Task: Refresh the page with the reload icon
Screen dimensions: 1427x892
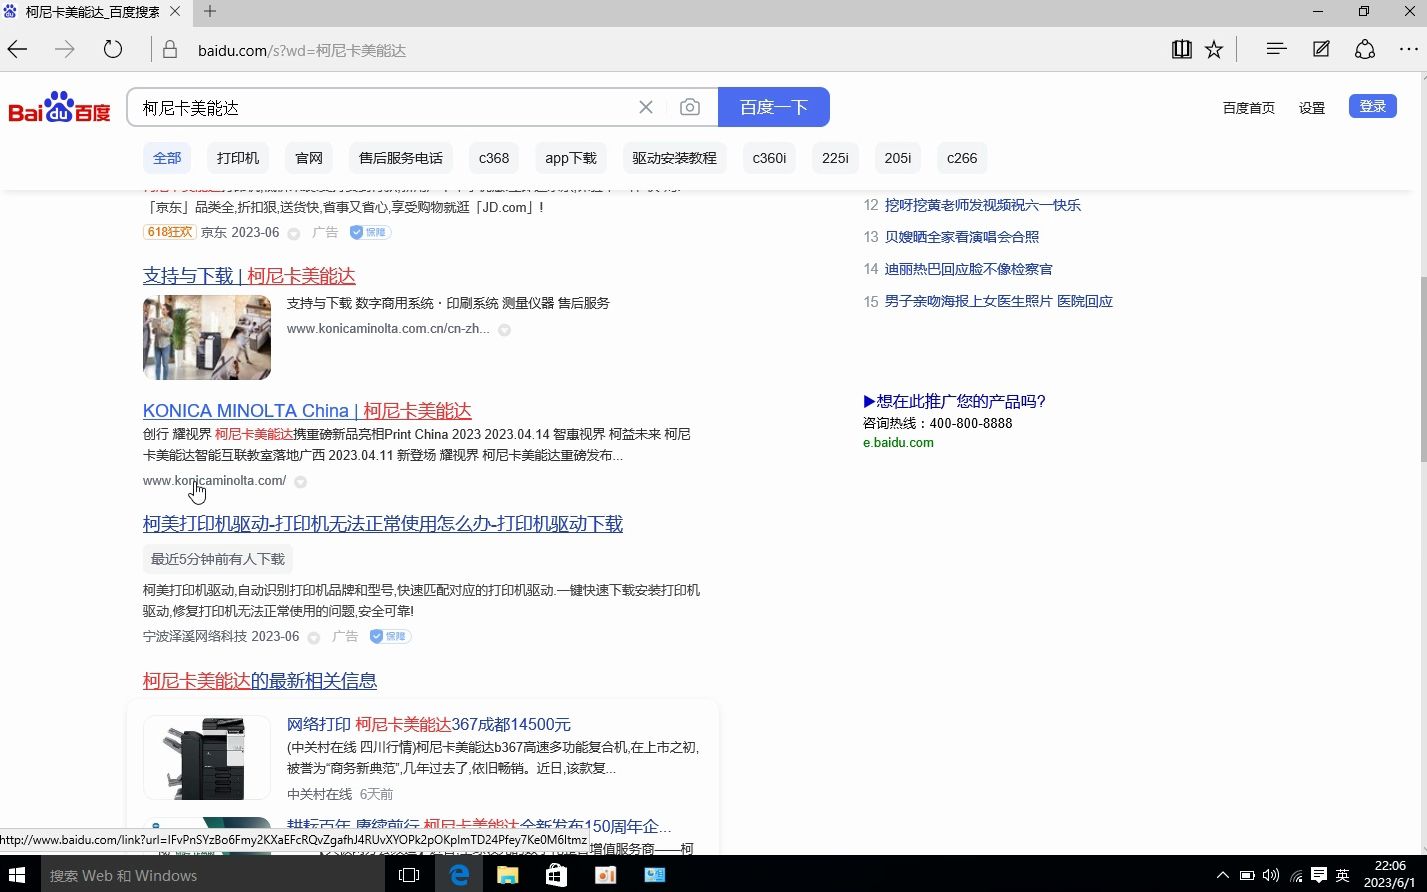Action: click(112, 48)
